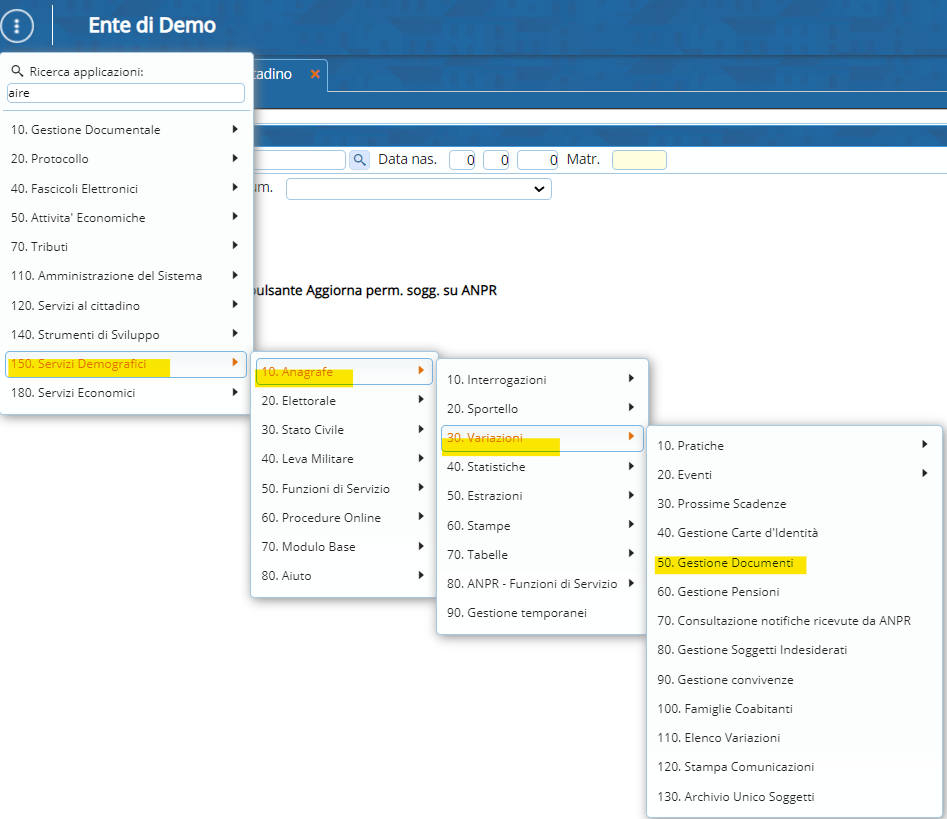This screenshot has height=819, width=947.
Task: Click the search icon in Ricerca applicazioni
Action: [16, 72]
